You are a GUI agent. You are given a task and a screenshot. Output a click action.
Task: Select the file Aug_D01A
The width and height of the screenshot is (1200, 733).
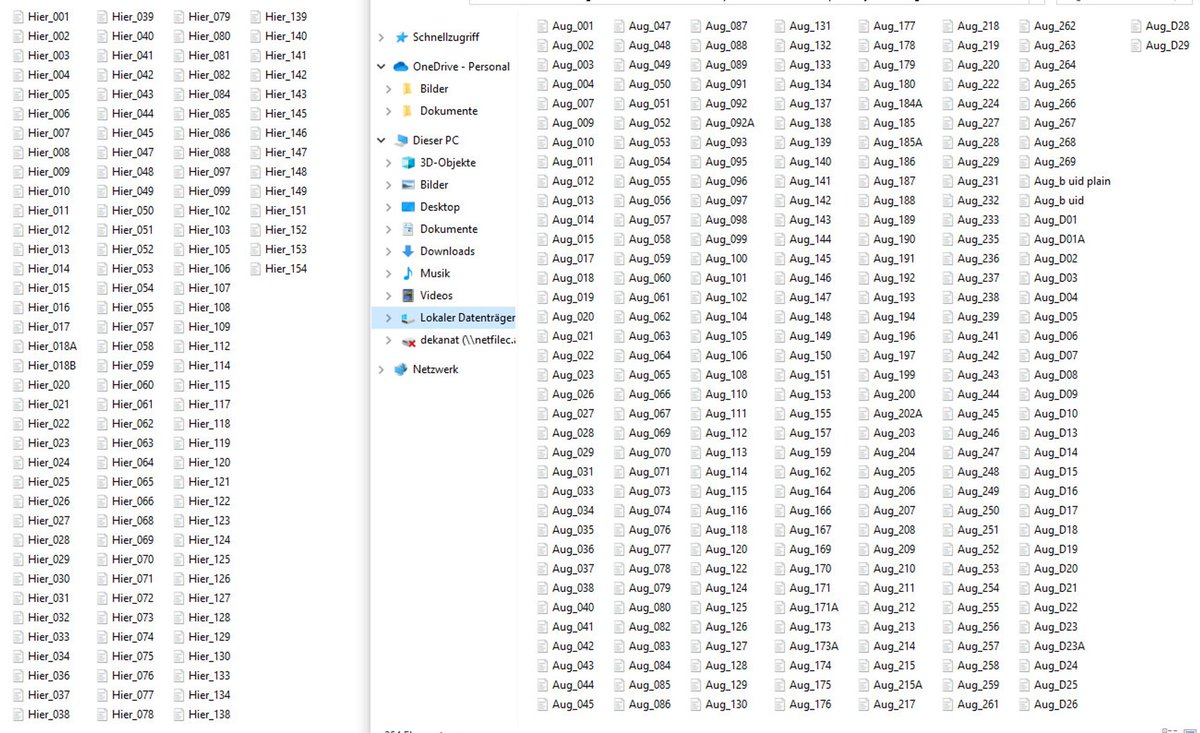1059,239
